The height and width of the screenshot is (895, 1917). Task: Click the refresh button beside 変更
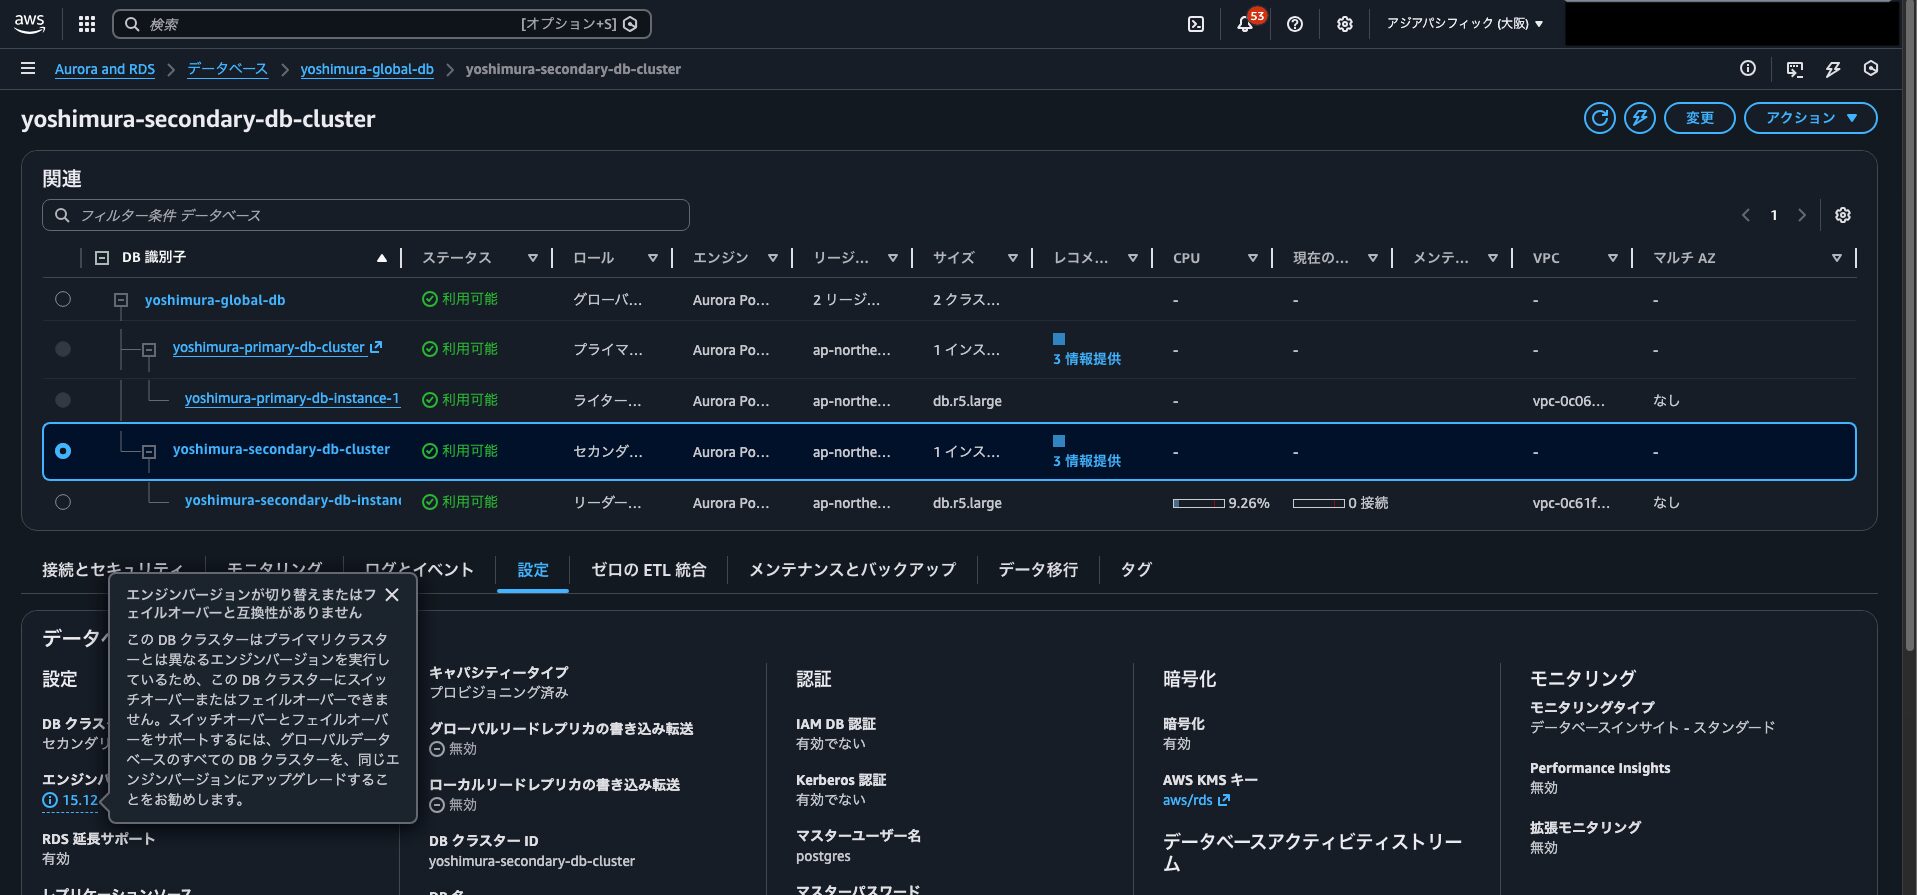(1599, 118)
